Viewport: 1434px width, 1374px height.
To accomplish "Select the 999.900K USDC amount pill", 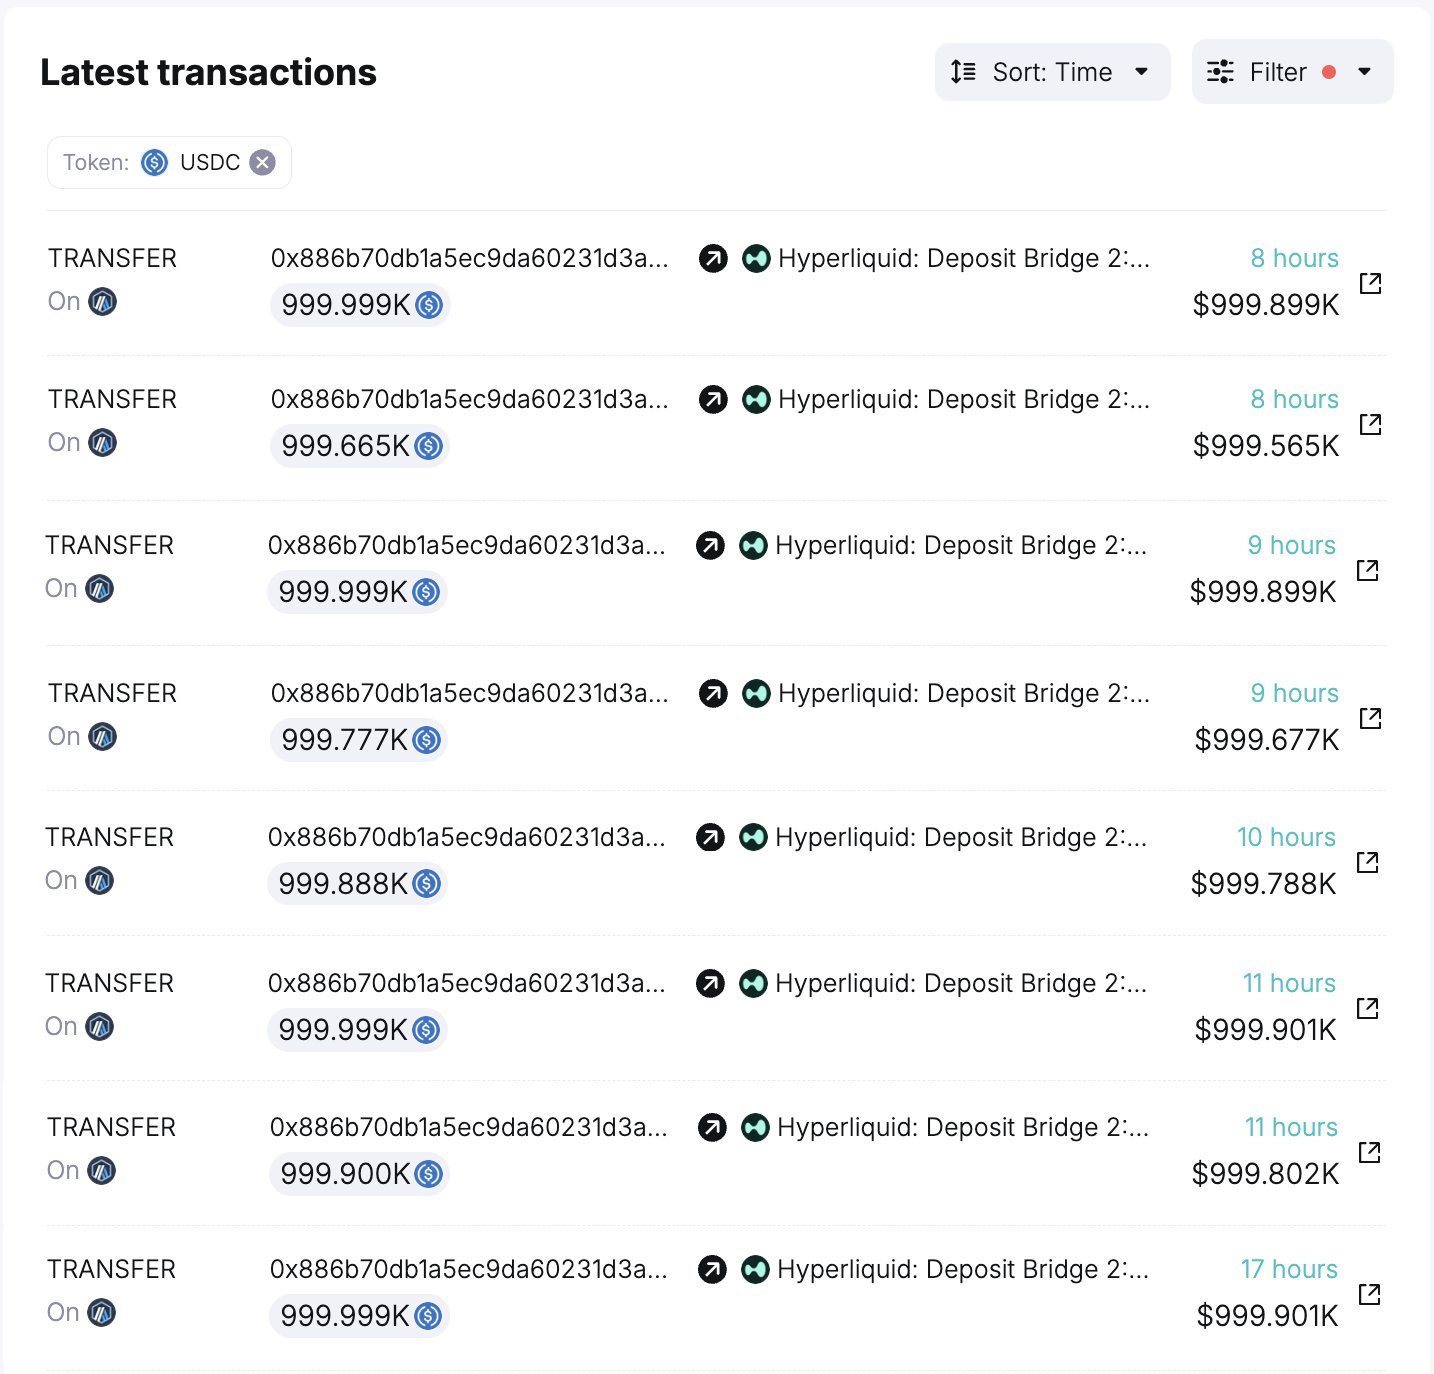I will [x=359, y=1174].
